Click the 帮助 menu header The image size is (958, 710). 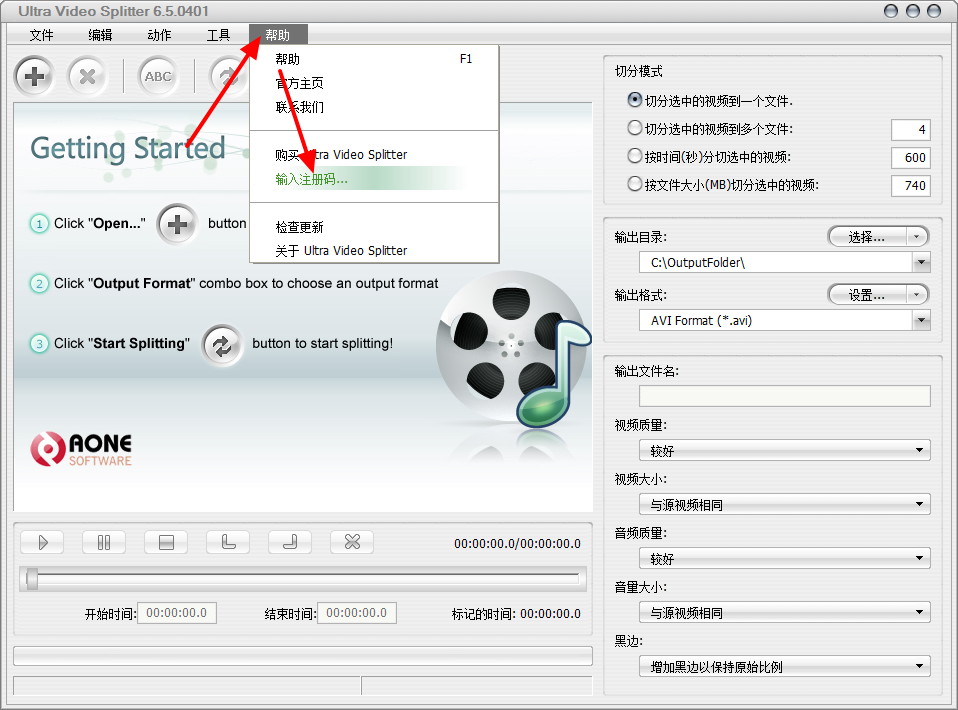coord(278,35)
